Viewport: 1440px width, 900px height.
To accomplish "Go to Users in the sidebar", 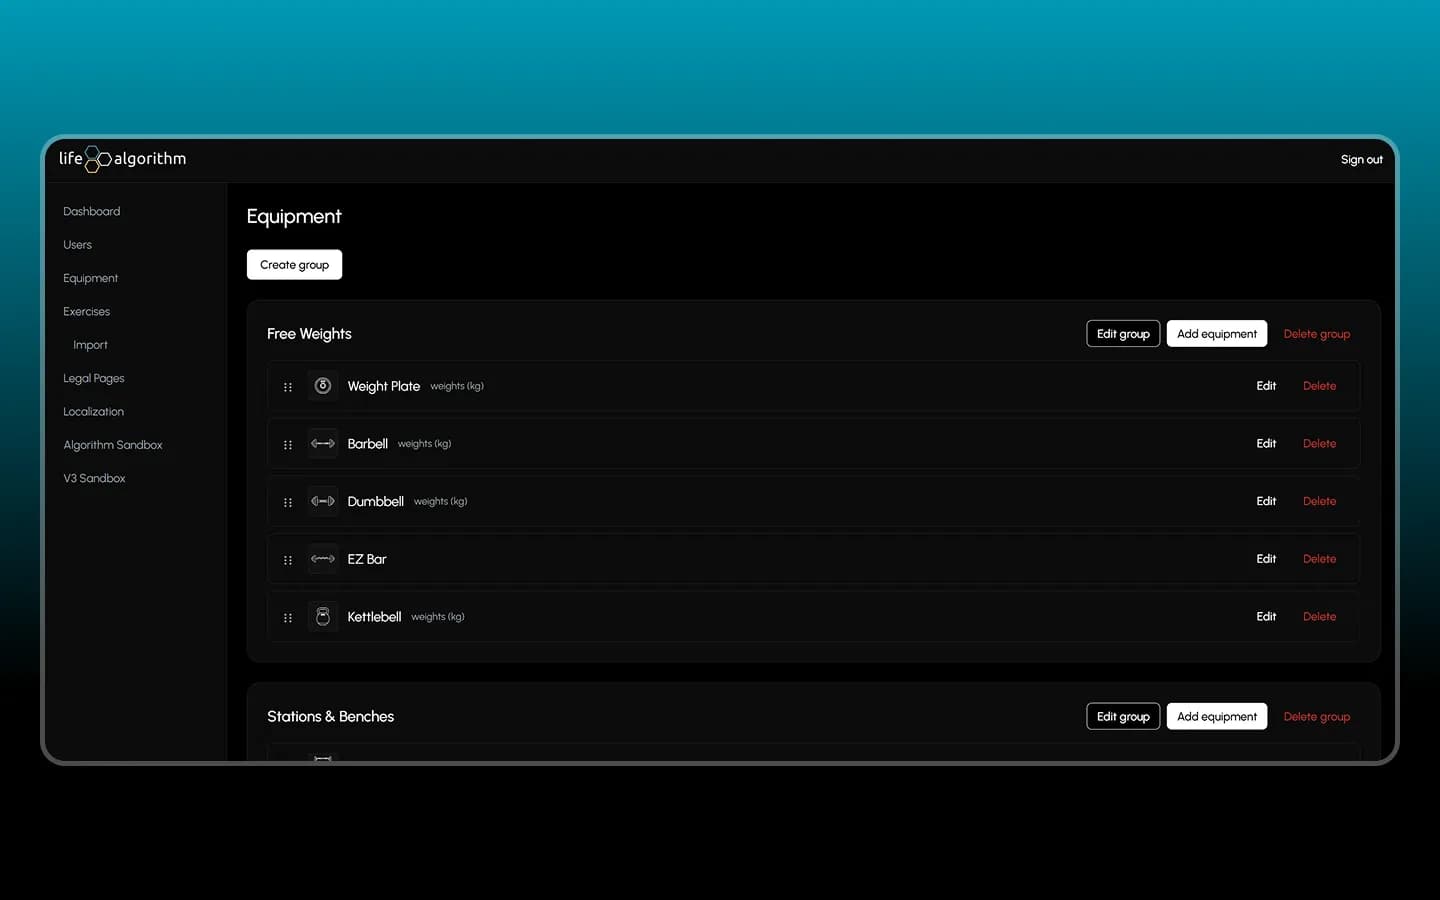I will (77, 245).
